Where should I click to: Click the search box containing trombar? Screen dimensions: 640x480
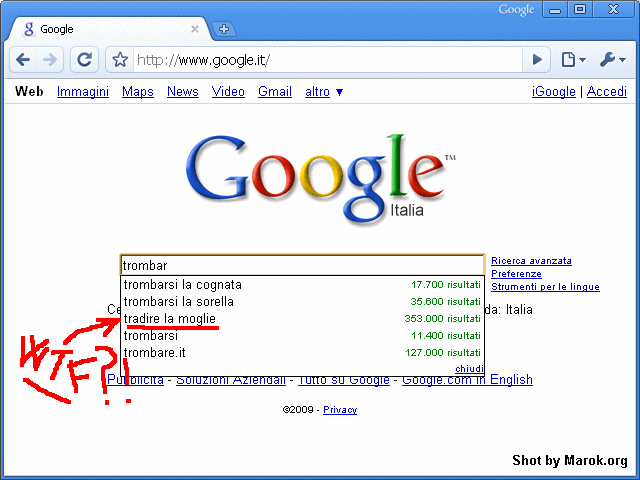[x=302, y=265]
